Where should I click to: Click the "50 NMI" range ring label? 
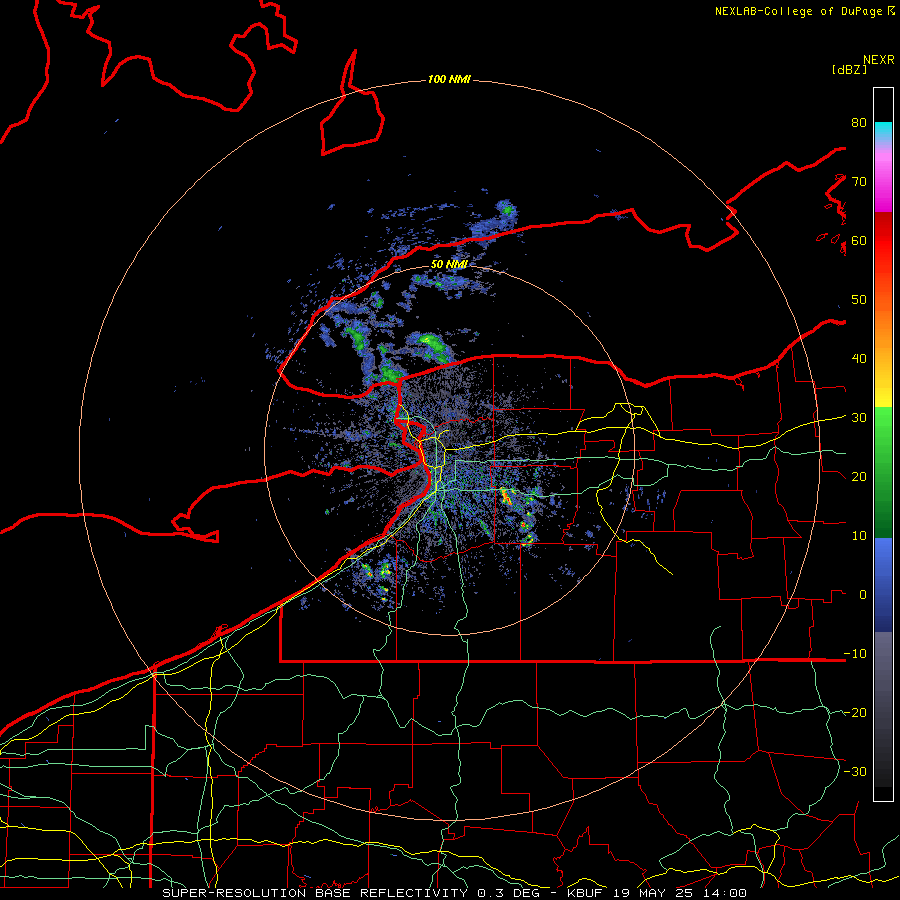click(449, 265)
